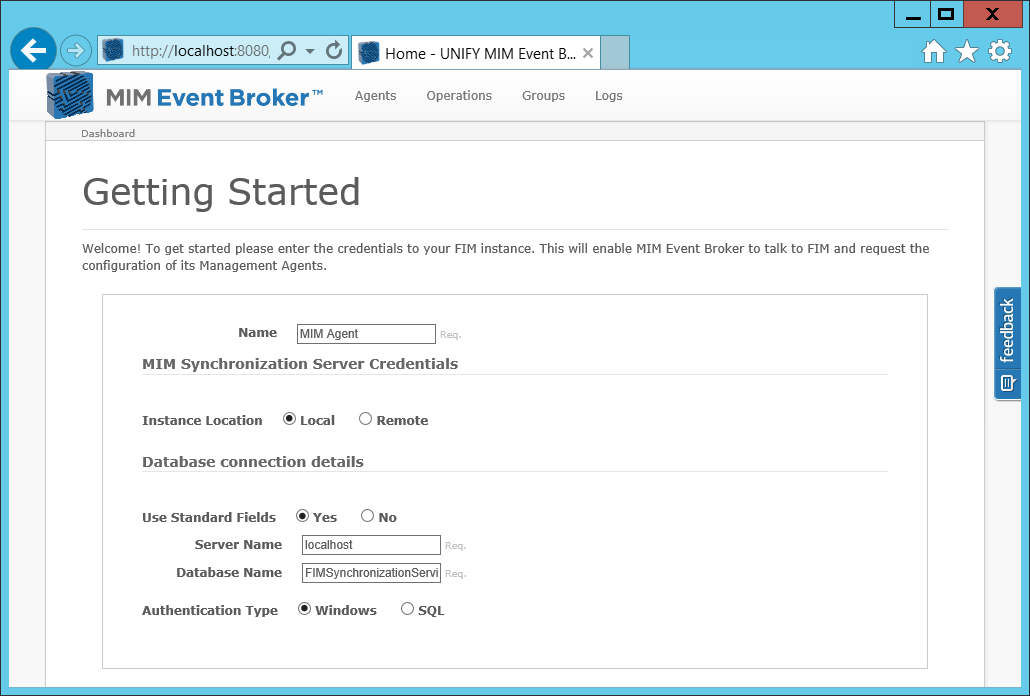
Task: Click the Dashboard breadcrumb link
Action: coord(108,133)
